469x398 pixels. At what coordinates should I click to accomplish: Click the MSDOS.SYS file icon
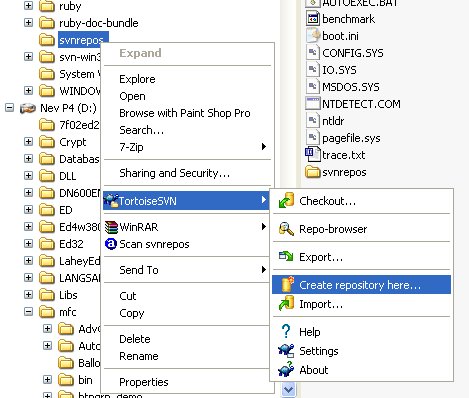click(x=313, y=87)
